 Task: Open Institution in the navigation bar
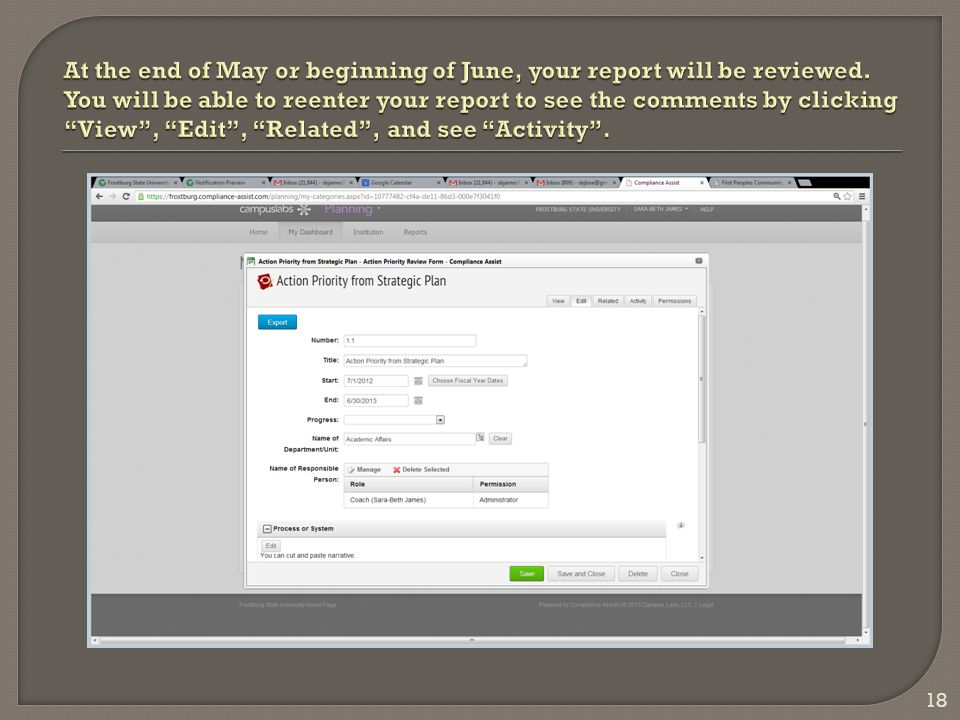tap(368, 233)
